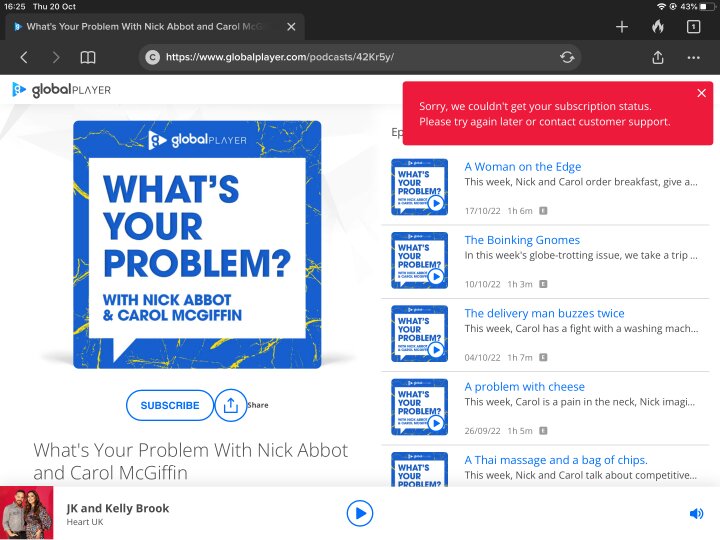The image size is (720, 540).
Task: Open the three-dot browser menu
Action: [693, 58]
